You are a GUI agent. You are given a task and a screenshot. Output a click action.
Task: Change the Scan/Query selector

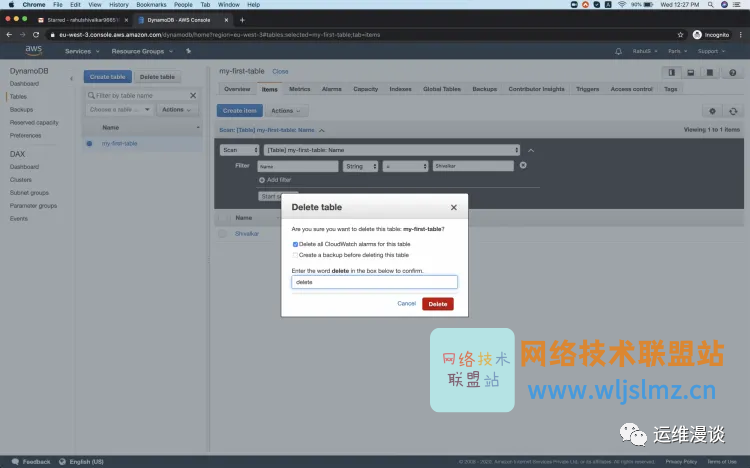coord(240,150)
